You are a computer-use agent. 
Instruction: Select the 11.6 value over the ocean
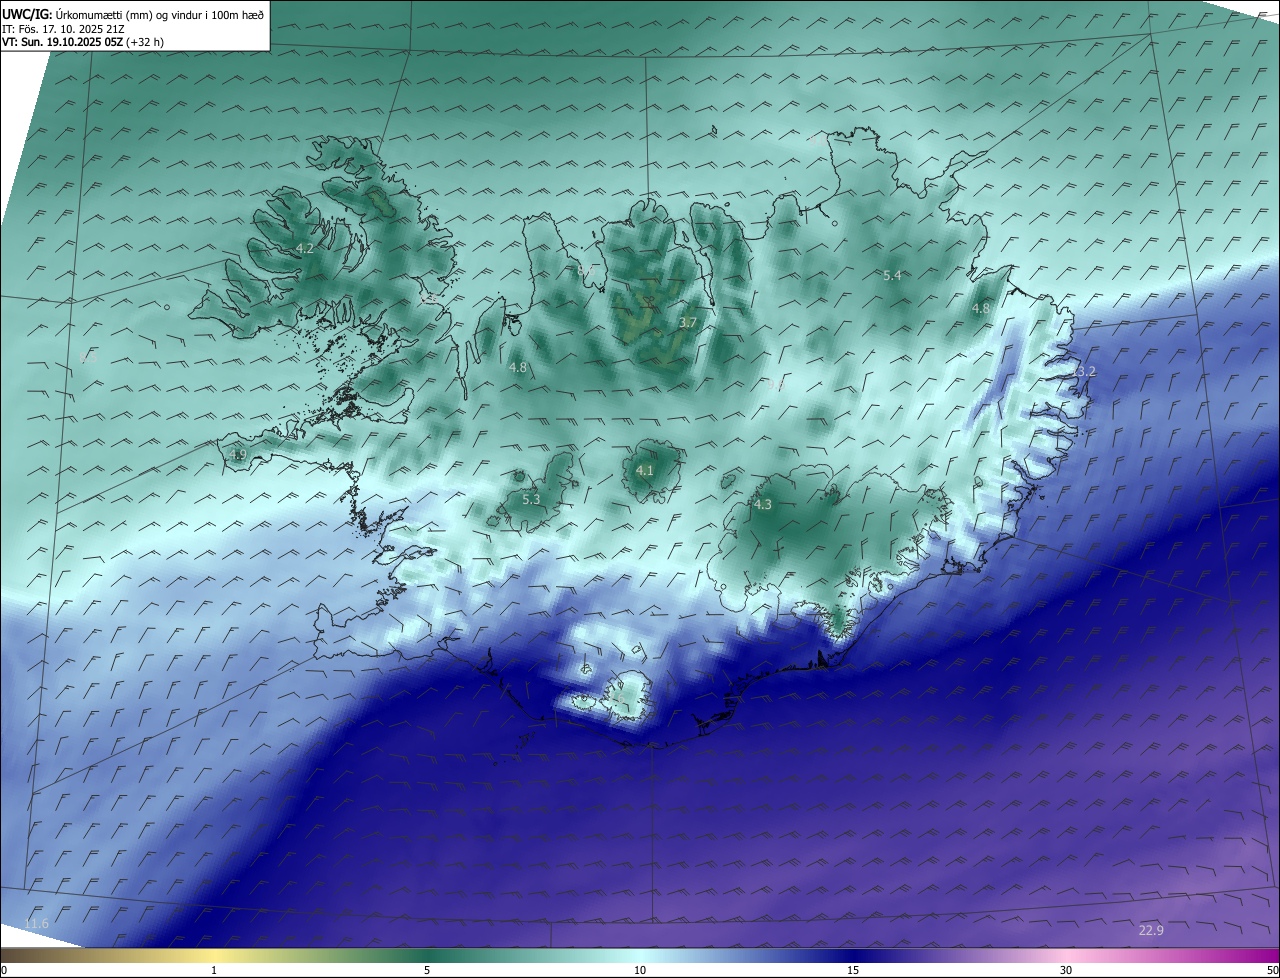(x=36, y=923)
